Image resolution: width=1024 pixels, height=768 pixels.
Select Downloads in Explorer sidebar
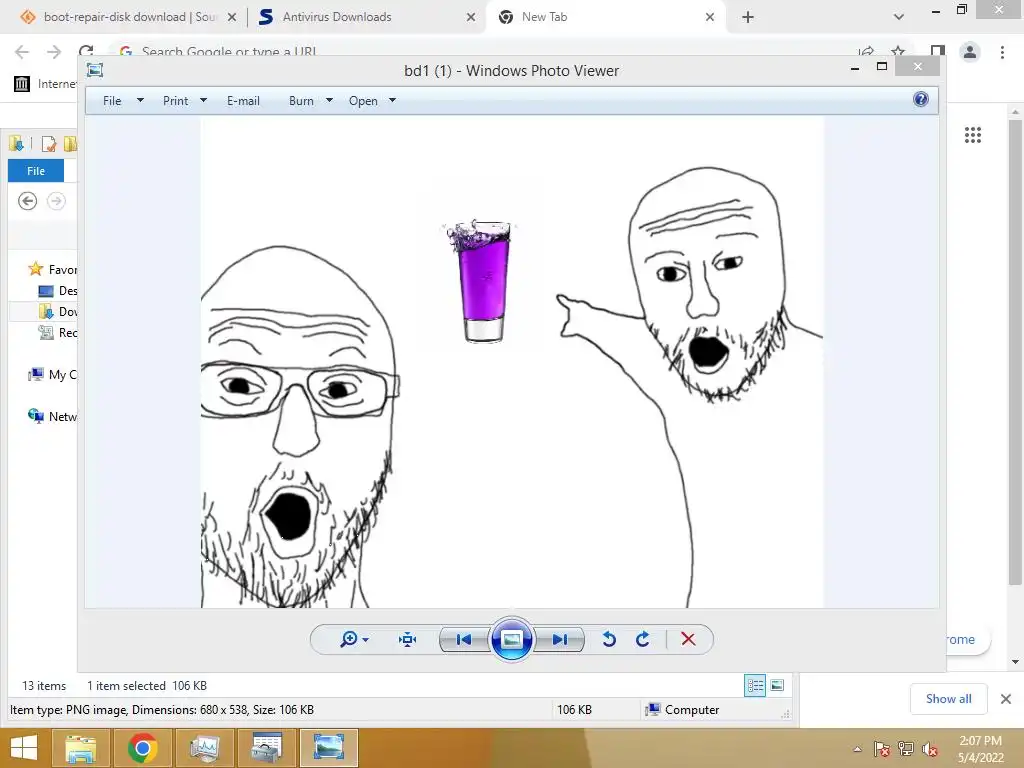pyautogui.click(x=58, y=312)
